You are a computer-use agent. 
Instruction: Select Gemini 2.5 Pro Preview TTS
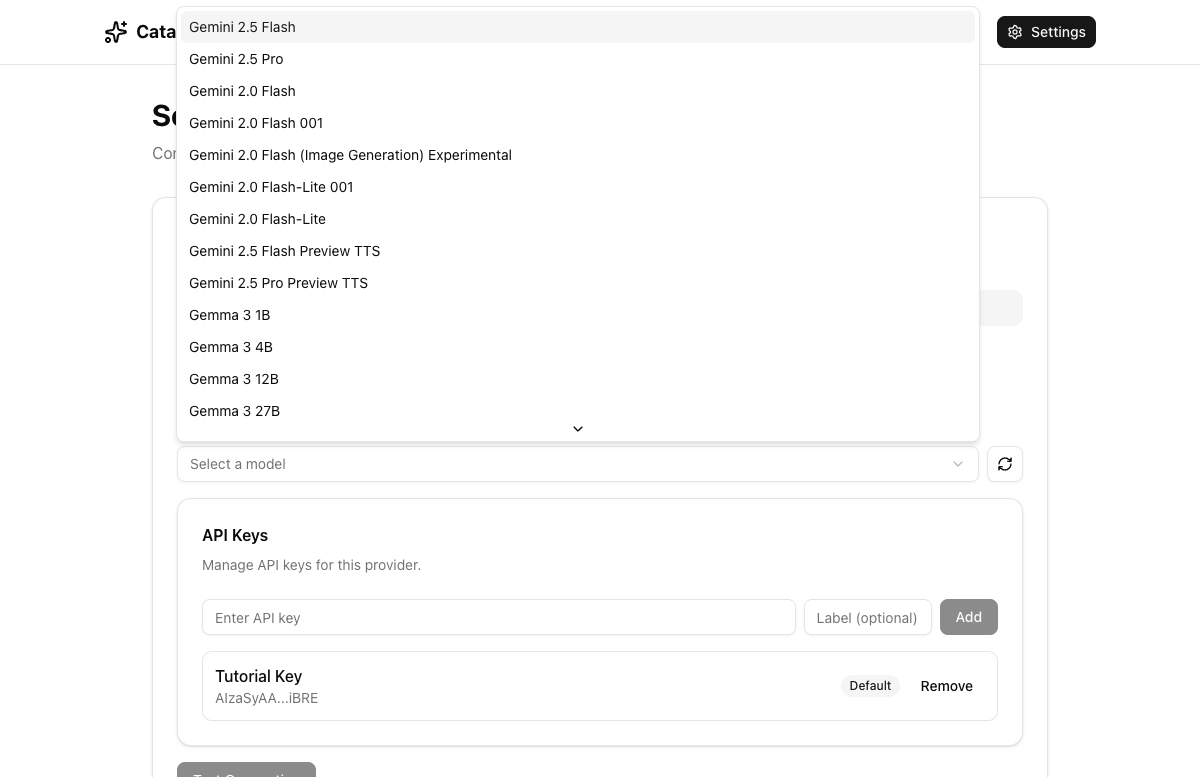278,283
